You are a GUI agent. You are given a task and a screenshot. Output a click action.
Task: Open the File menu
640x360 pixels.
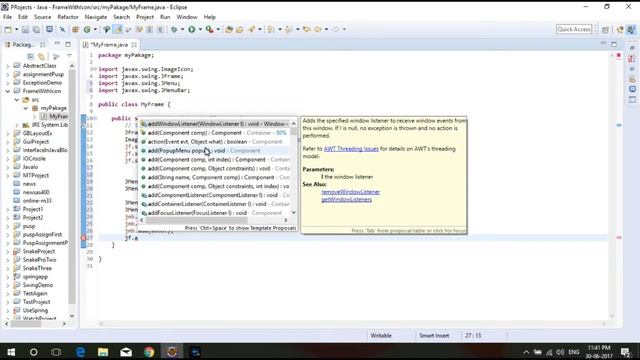pos(7,17)
